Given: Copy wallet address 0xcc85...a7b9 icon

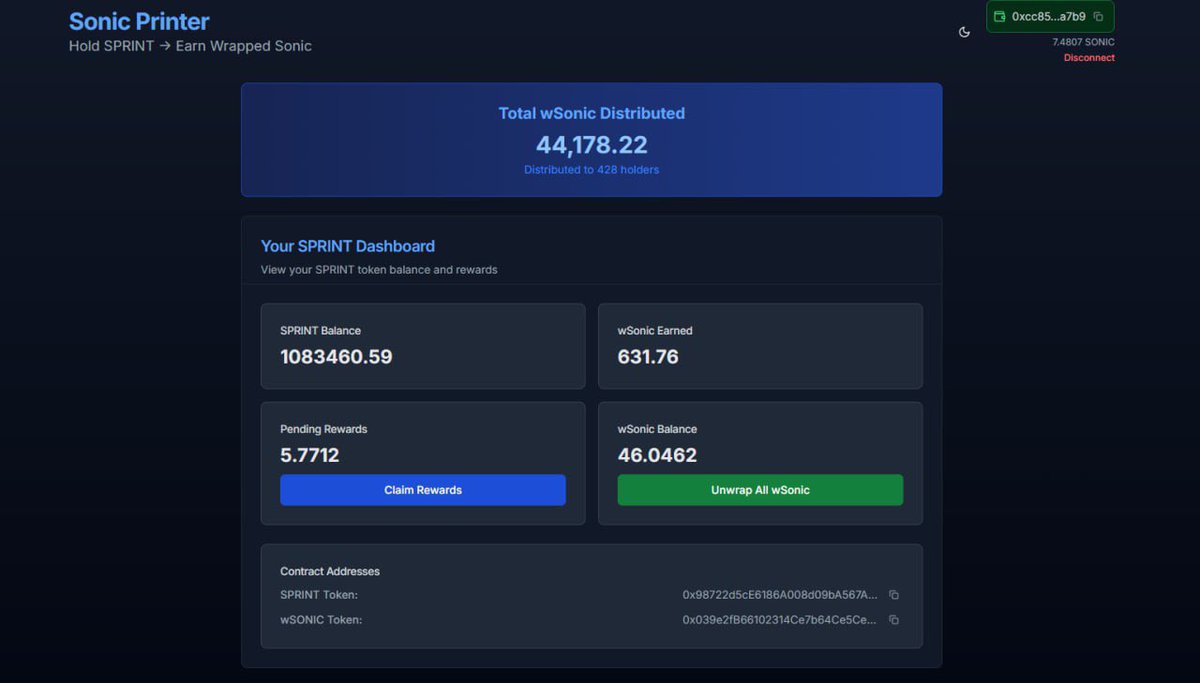Looking at the screenshot, I should coord(1098,17).
